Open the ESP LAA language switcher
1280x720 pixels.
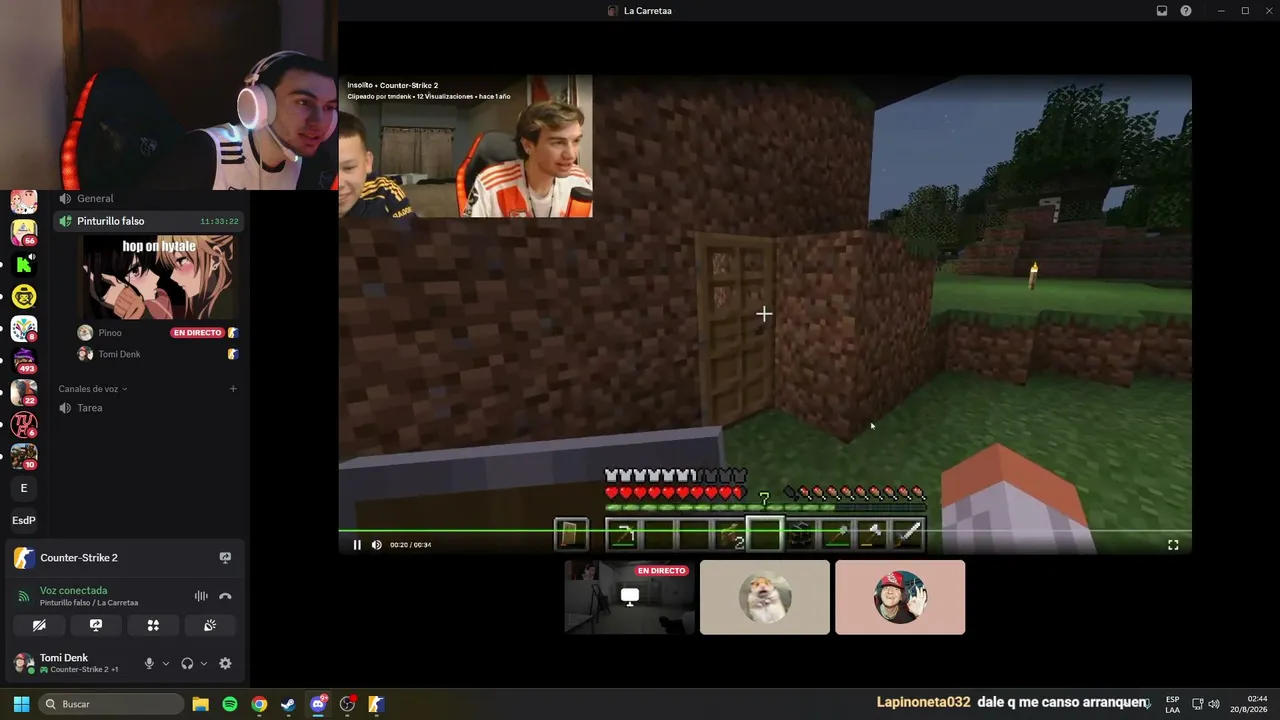click(x=1172, y=704)
